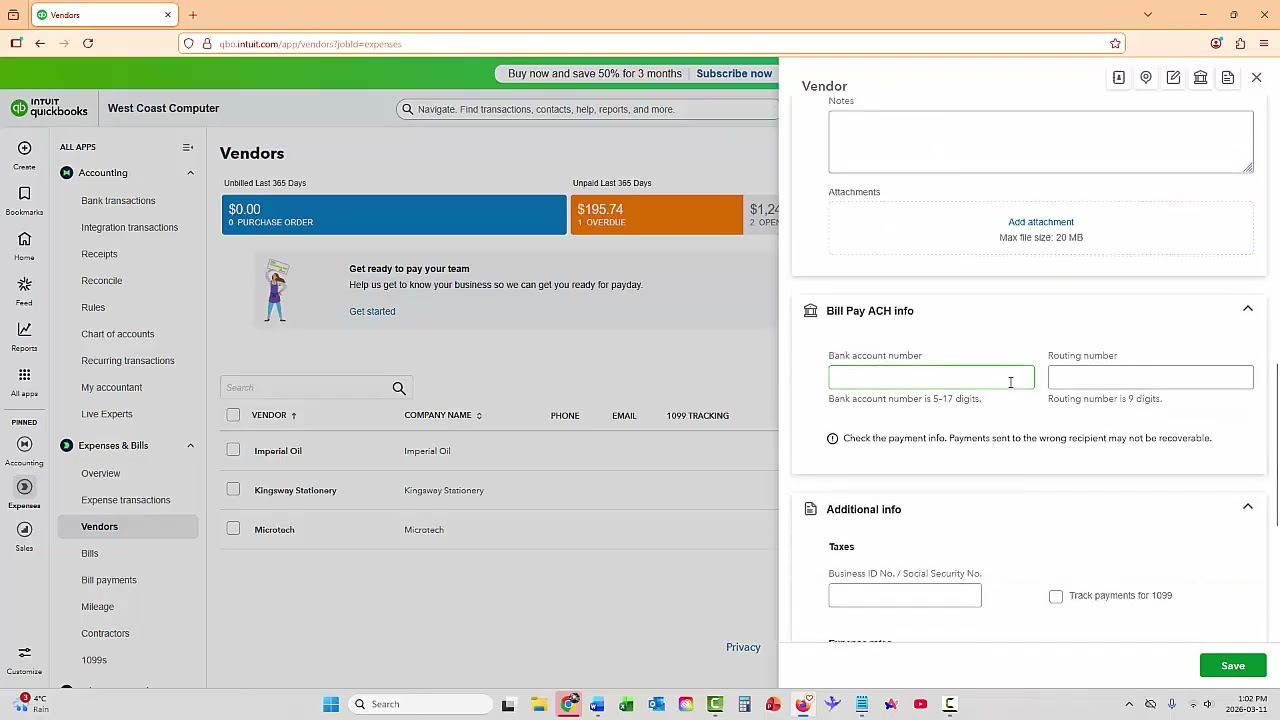The width and height of the screenshot is (1280, 720).
Task: Open Windows Start menu
Action: 331,704
